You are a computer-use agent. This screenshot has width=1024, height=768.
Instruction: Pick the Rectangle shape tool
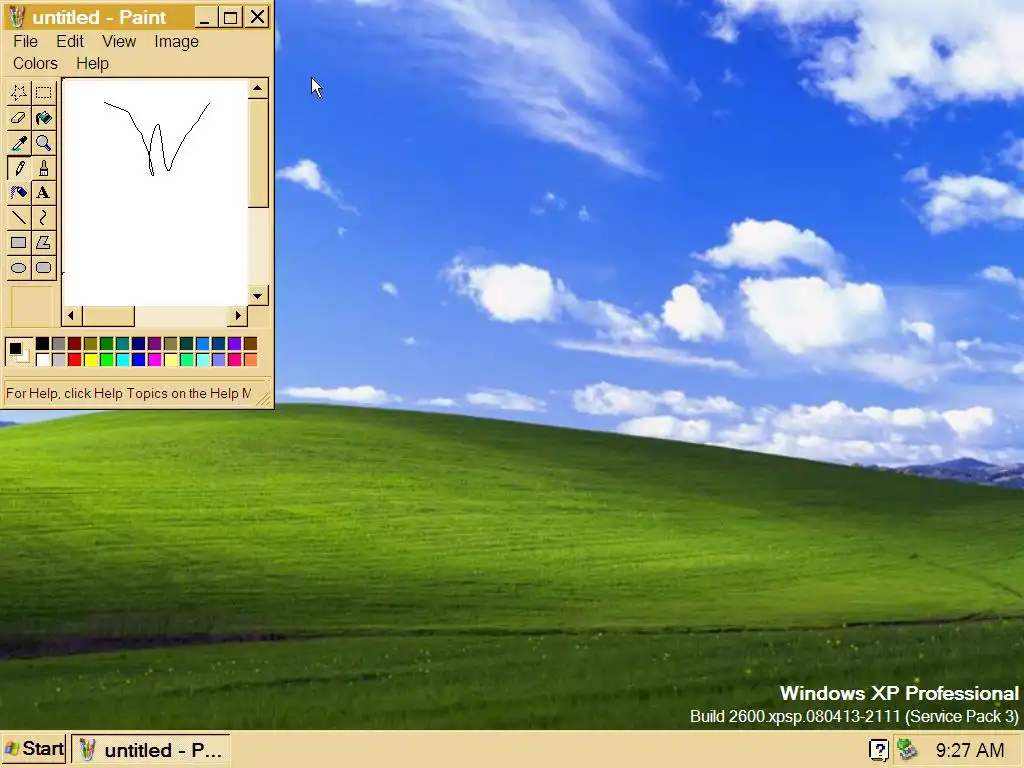(19, 243)
